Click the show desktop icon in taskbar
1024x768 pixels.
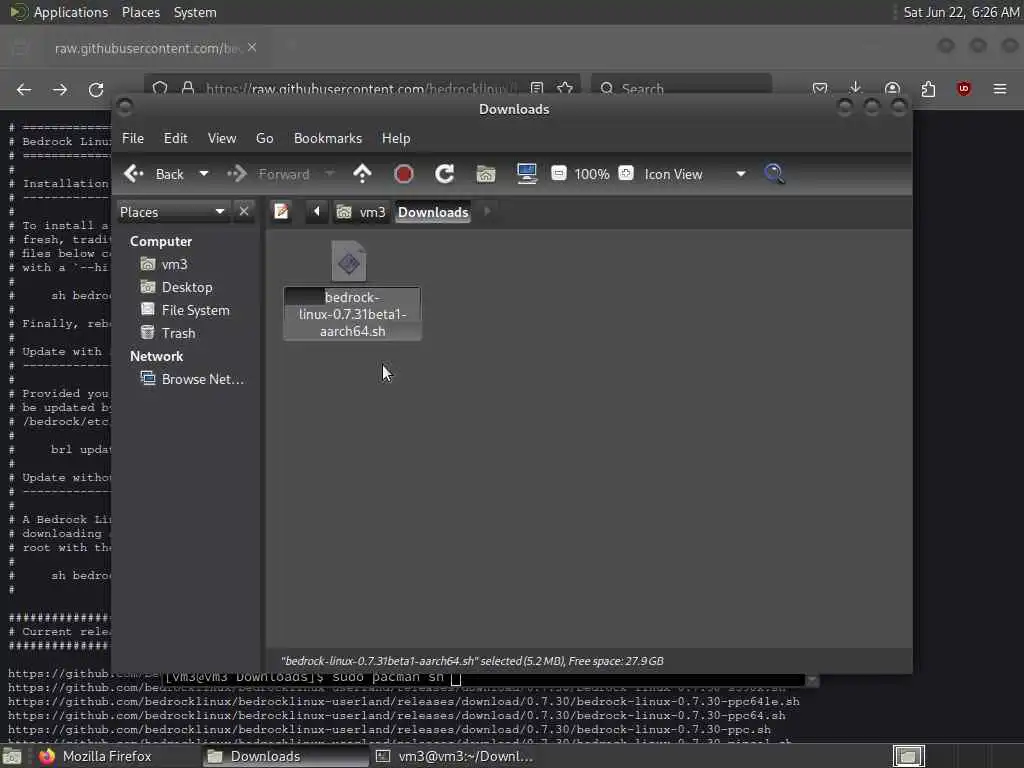coord(12,757)
